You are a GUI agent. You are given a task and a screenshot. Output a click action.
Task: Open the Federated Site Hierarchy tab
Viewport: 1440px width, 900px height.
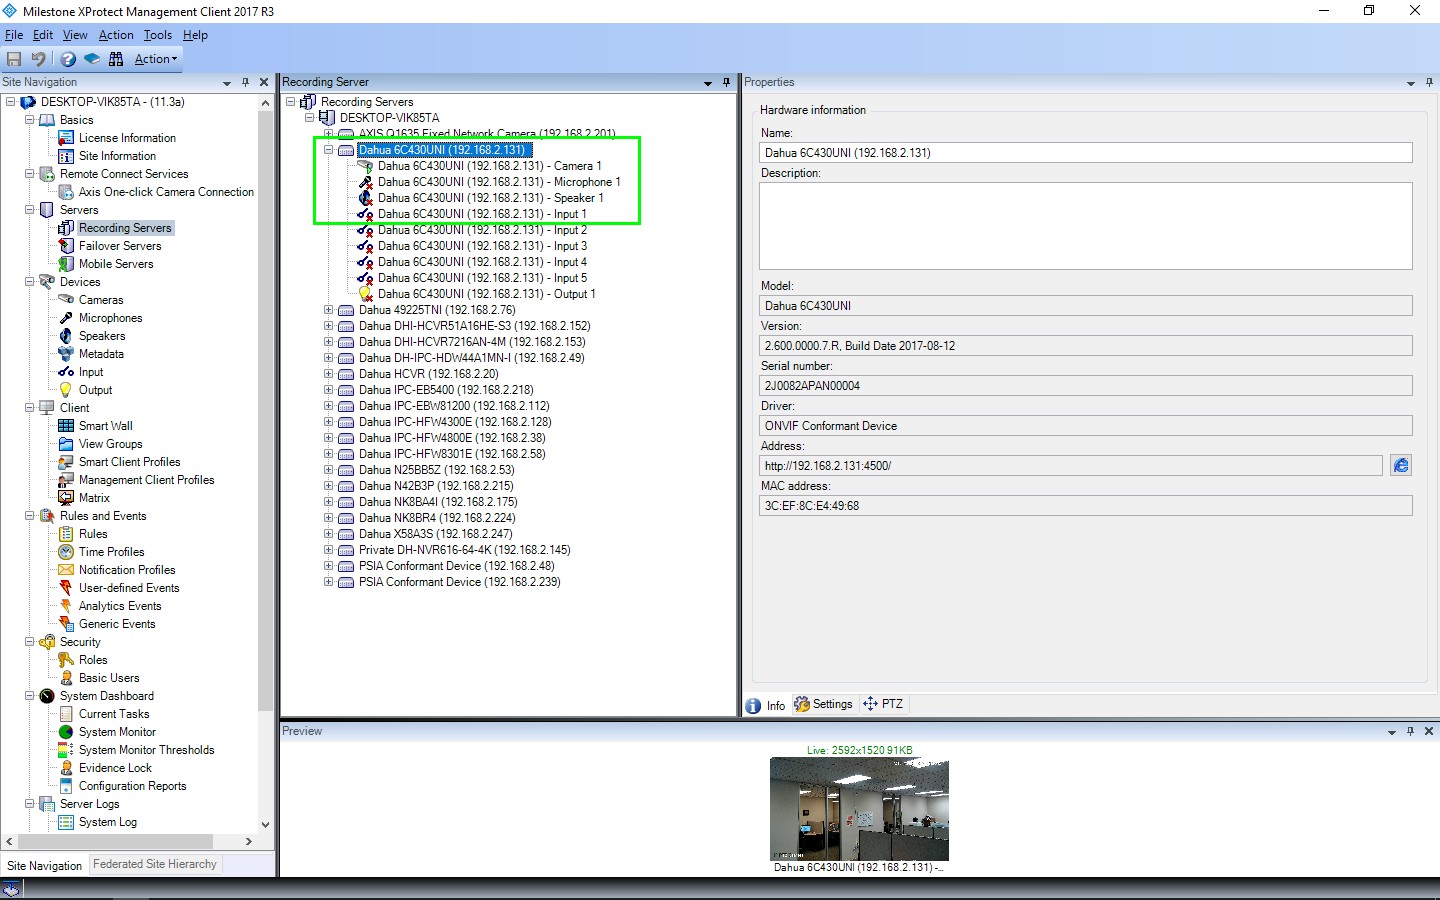155,864
